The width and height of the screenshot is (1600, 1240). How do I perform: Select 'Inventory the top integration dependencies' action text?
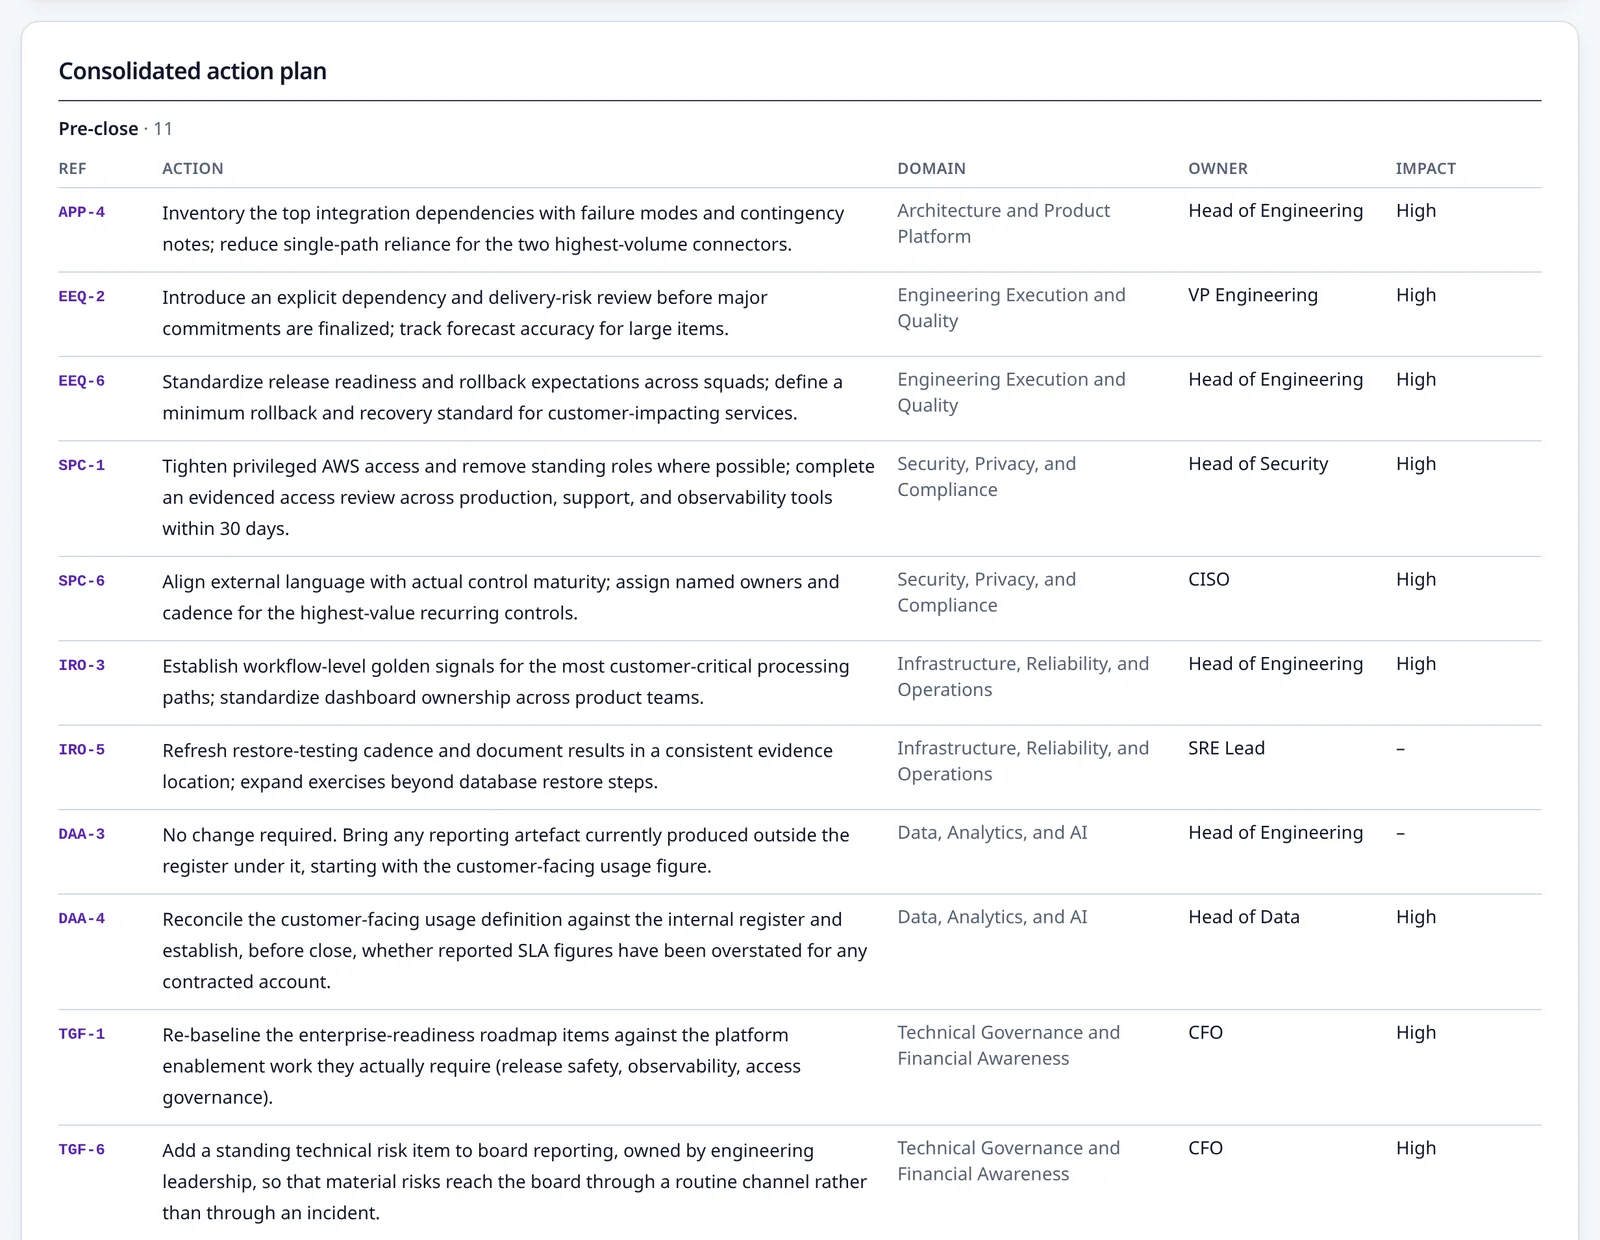503,228
